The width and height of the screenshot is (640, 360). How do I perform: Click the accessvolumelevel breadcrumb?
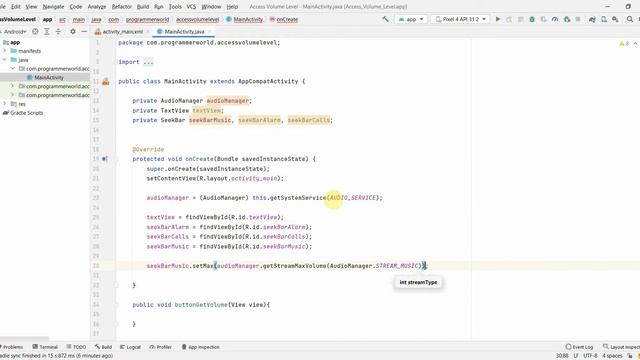click(x=198, y=19)
